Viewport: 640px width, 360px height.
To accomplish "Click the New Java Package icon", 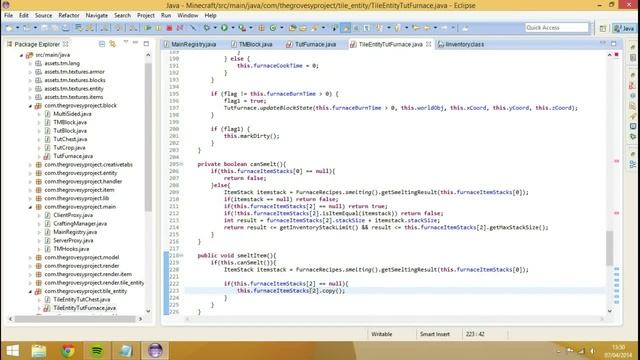I will point(261,28).
